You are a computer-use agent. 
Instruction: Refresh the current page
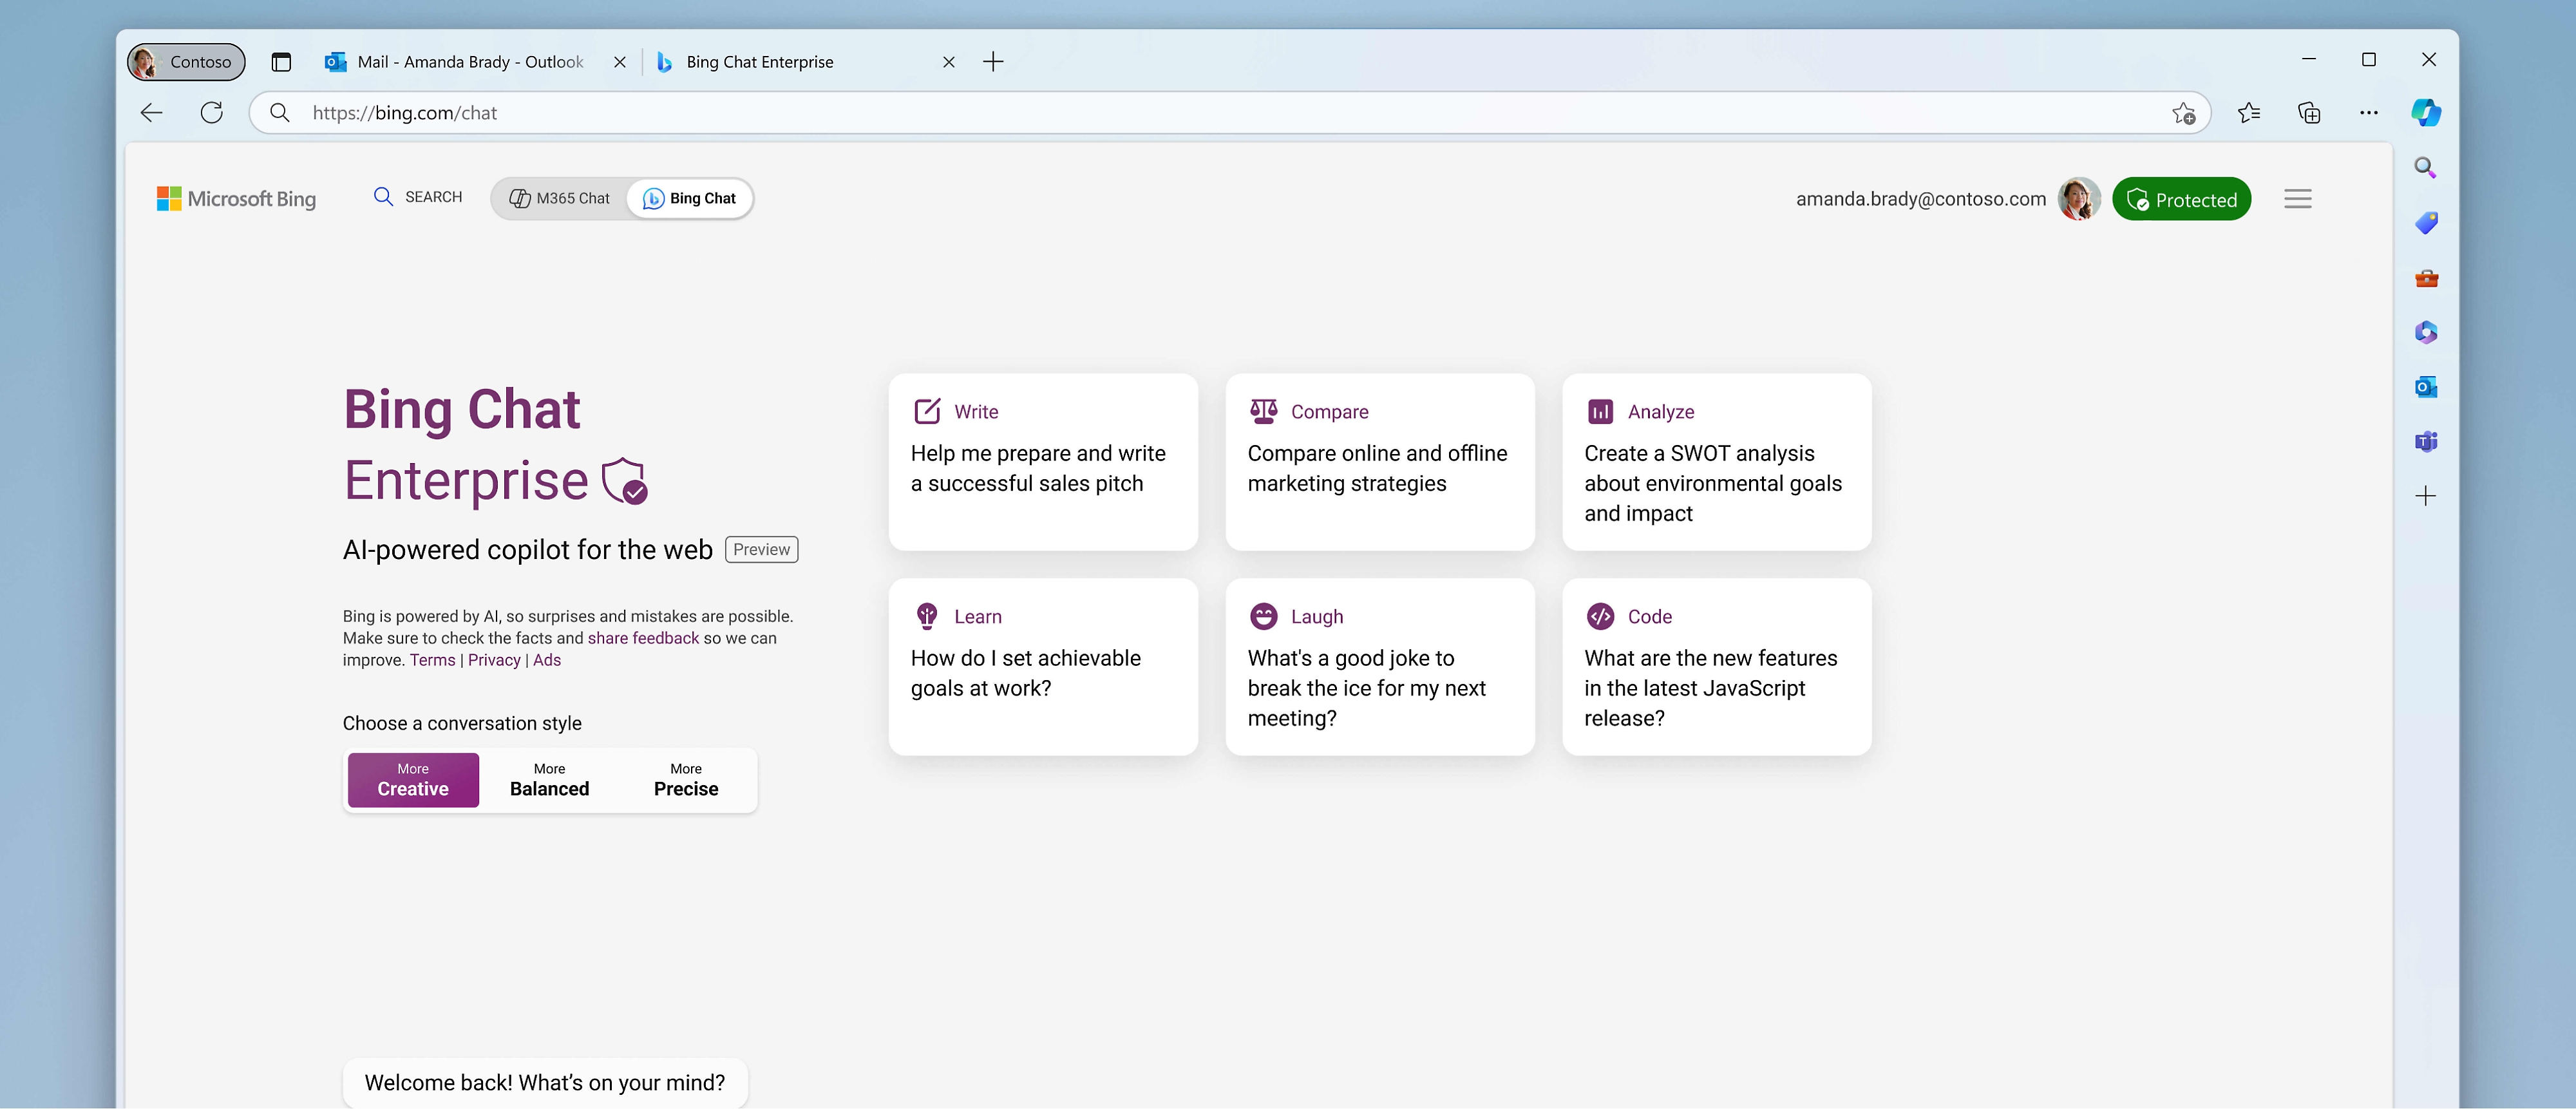pos(212,113)
